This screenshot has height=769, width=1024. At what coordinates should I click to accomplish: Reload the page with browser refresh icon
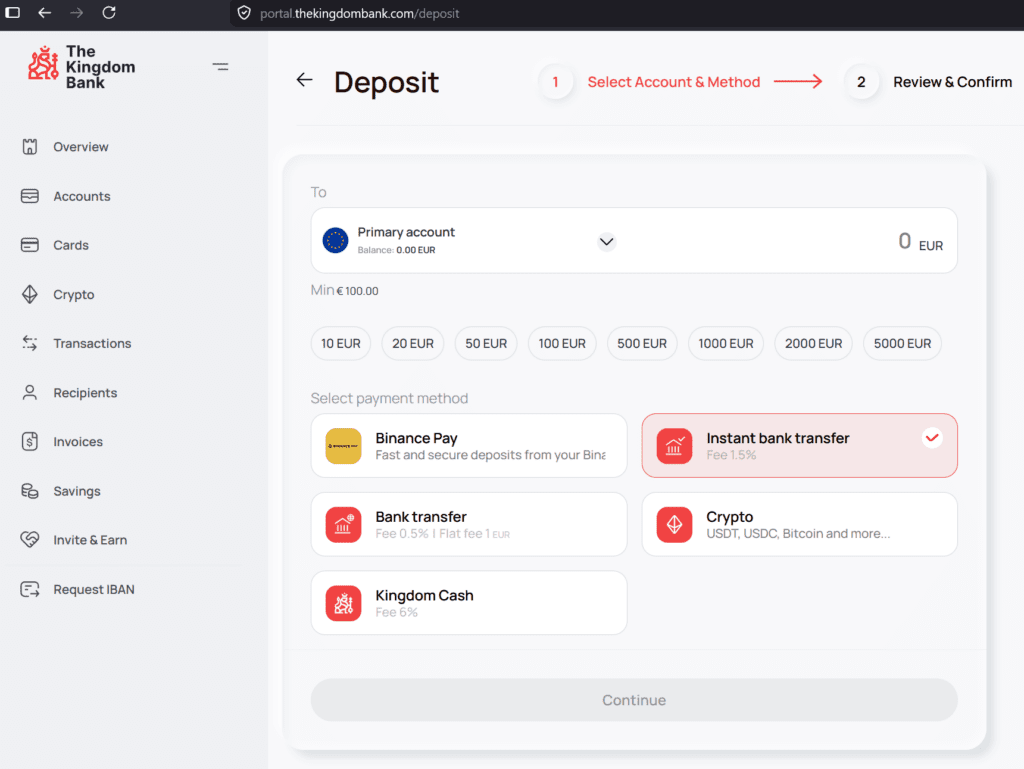pyautogui.click(x=109, y=12)
